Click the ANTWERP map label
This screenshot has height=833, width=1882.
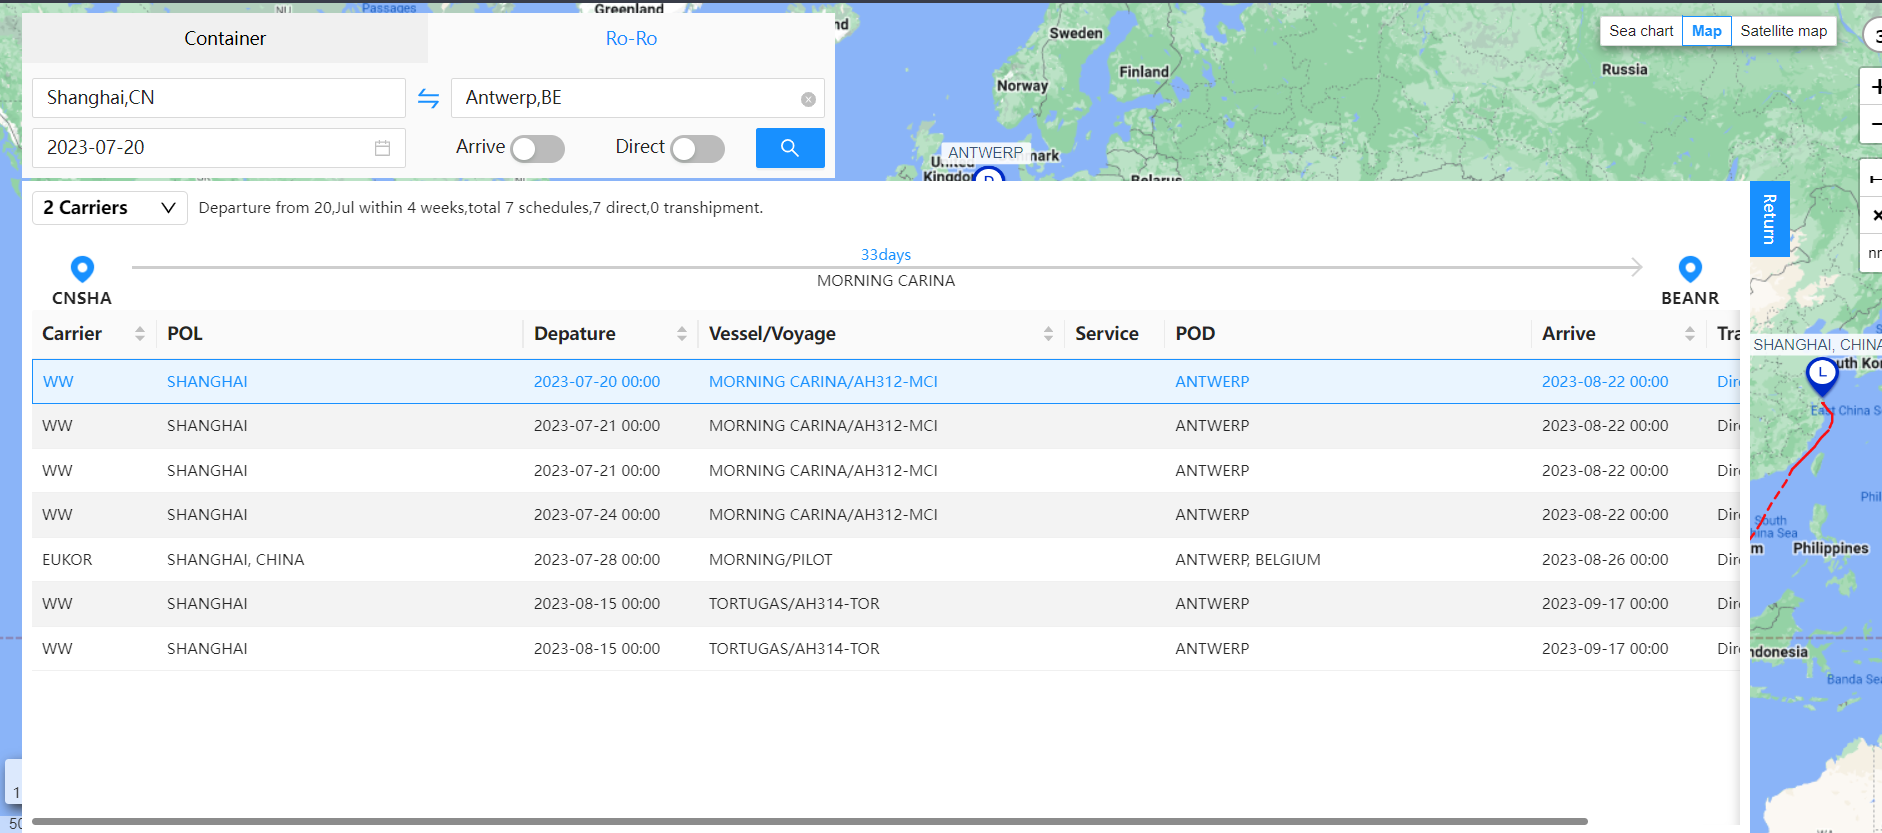pyautogui.click(x=986, y=153)
